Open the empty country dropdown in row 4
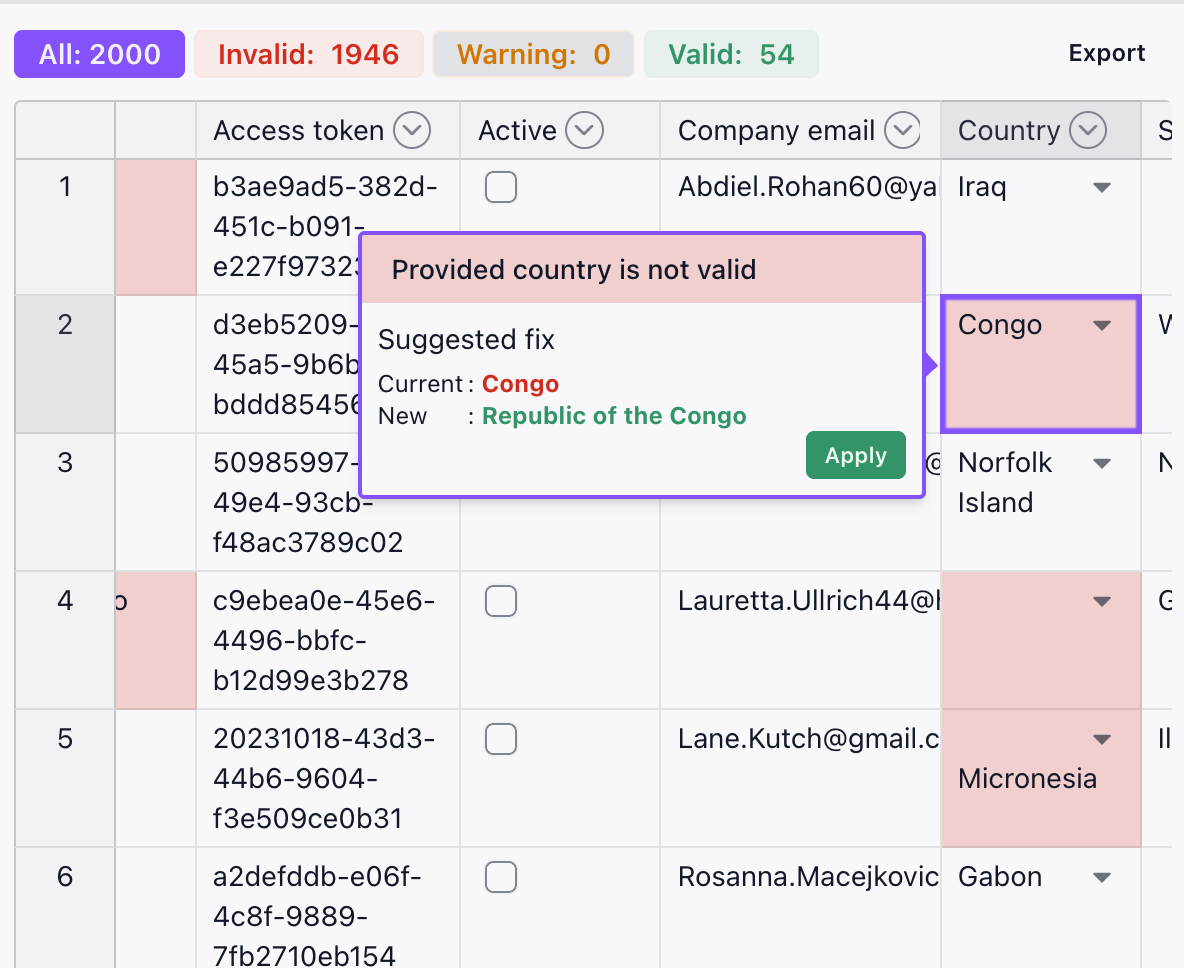Image resolution: width=1184 pixels, height=968 pixels. coord(1101,601)
